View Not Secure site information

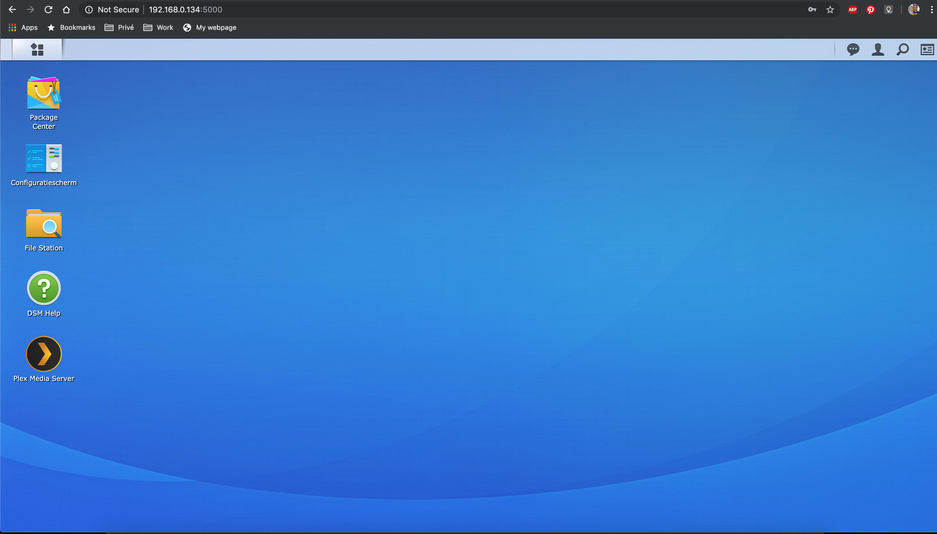pyautogui.click(x=112, y=10)
